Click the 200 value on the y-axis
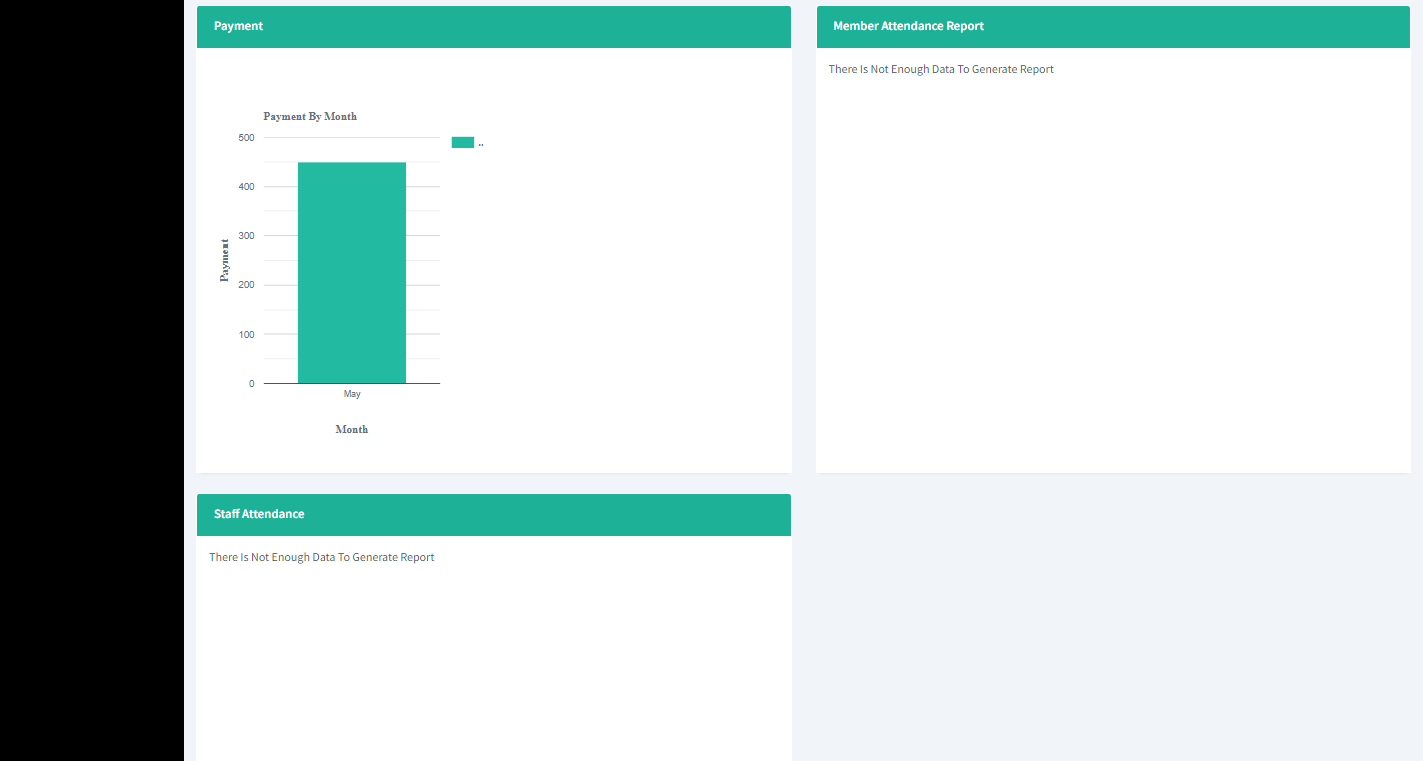The image size is (1423, 761). (246, 285)
